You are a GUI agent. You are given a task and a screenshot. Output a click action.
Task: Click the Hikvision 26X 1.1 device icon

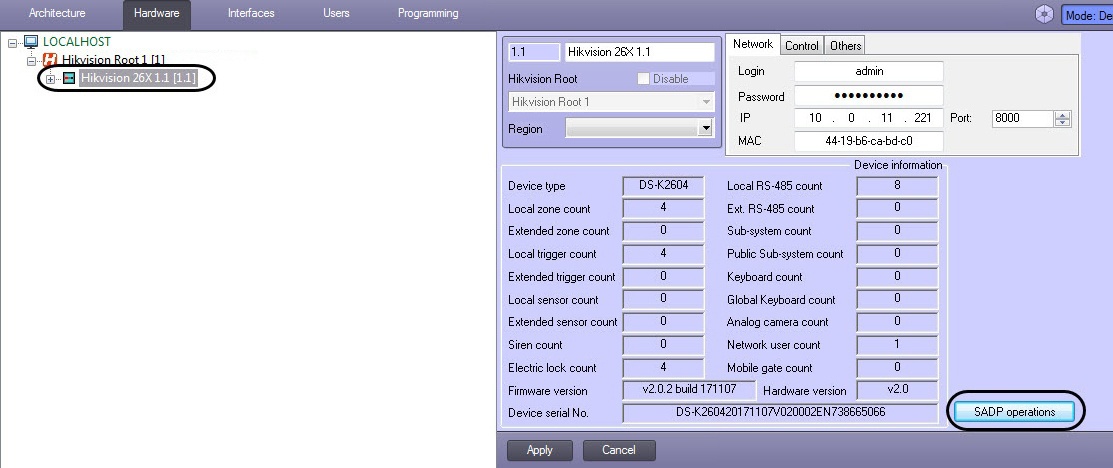pos(70,78)
